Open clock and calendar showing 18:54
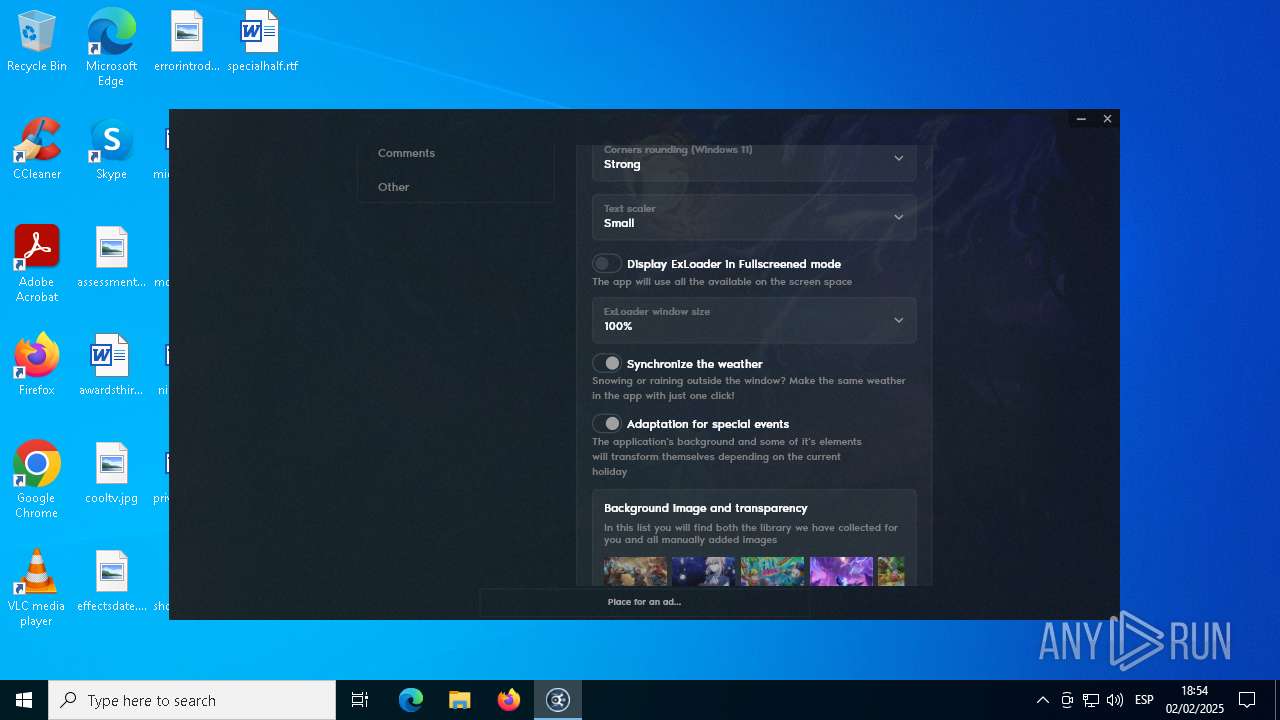 coord(1194,700)
